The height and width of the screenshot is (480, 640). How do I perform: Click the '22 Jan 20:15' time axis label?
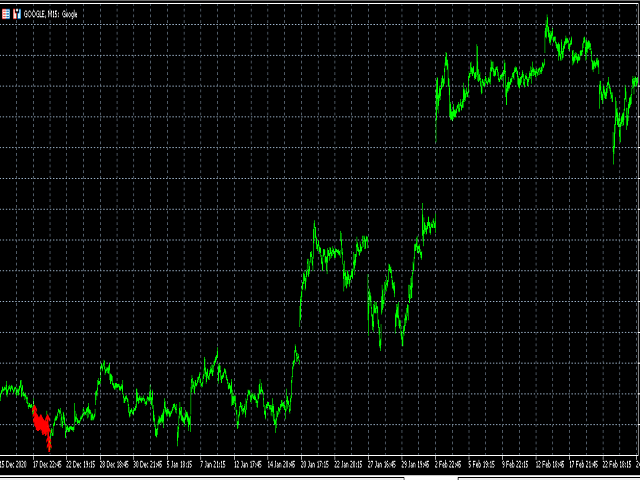click(349, 464)
